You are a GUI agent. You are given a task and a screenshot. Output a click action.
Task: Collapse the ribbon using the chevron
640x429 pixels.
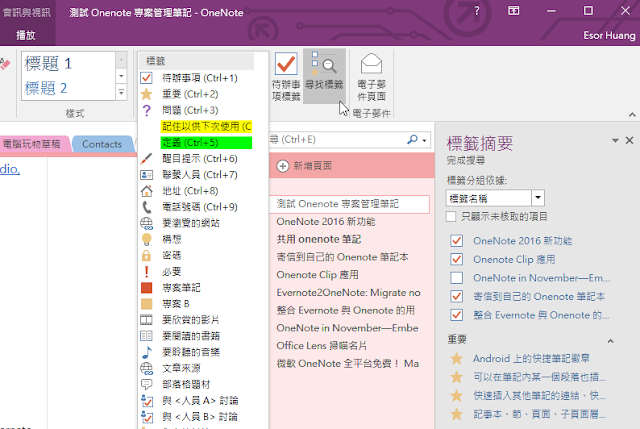coord(632,115)
